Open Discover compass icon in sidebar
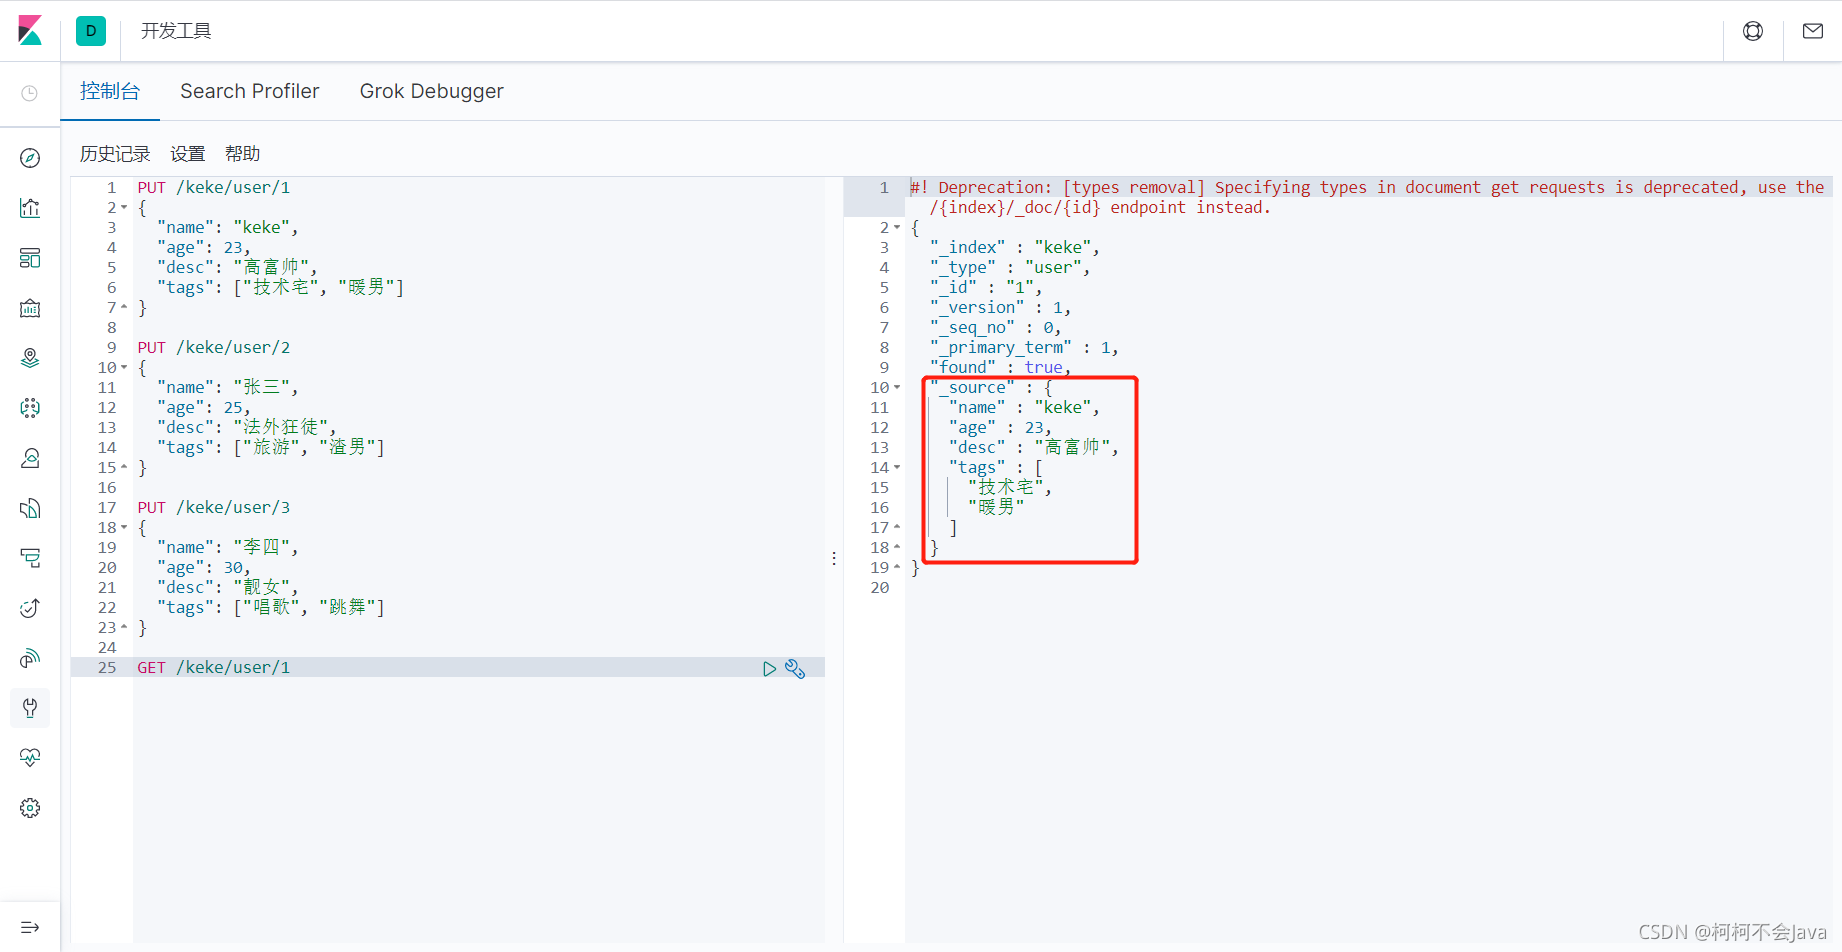 point(30,158)
